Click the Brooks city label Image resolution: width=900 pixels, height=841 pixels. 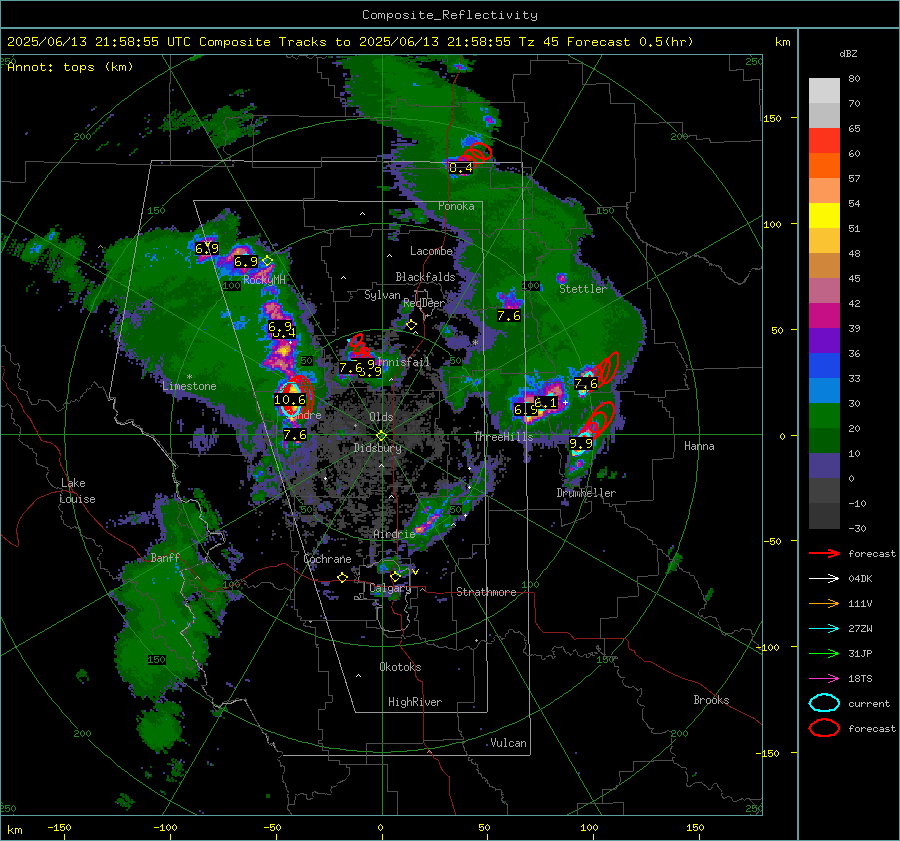pos(711,700)
